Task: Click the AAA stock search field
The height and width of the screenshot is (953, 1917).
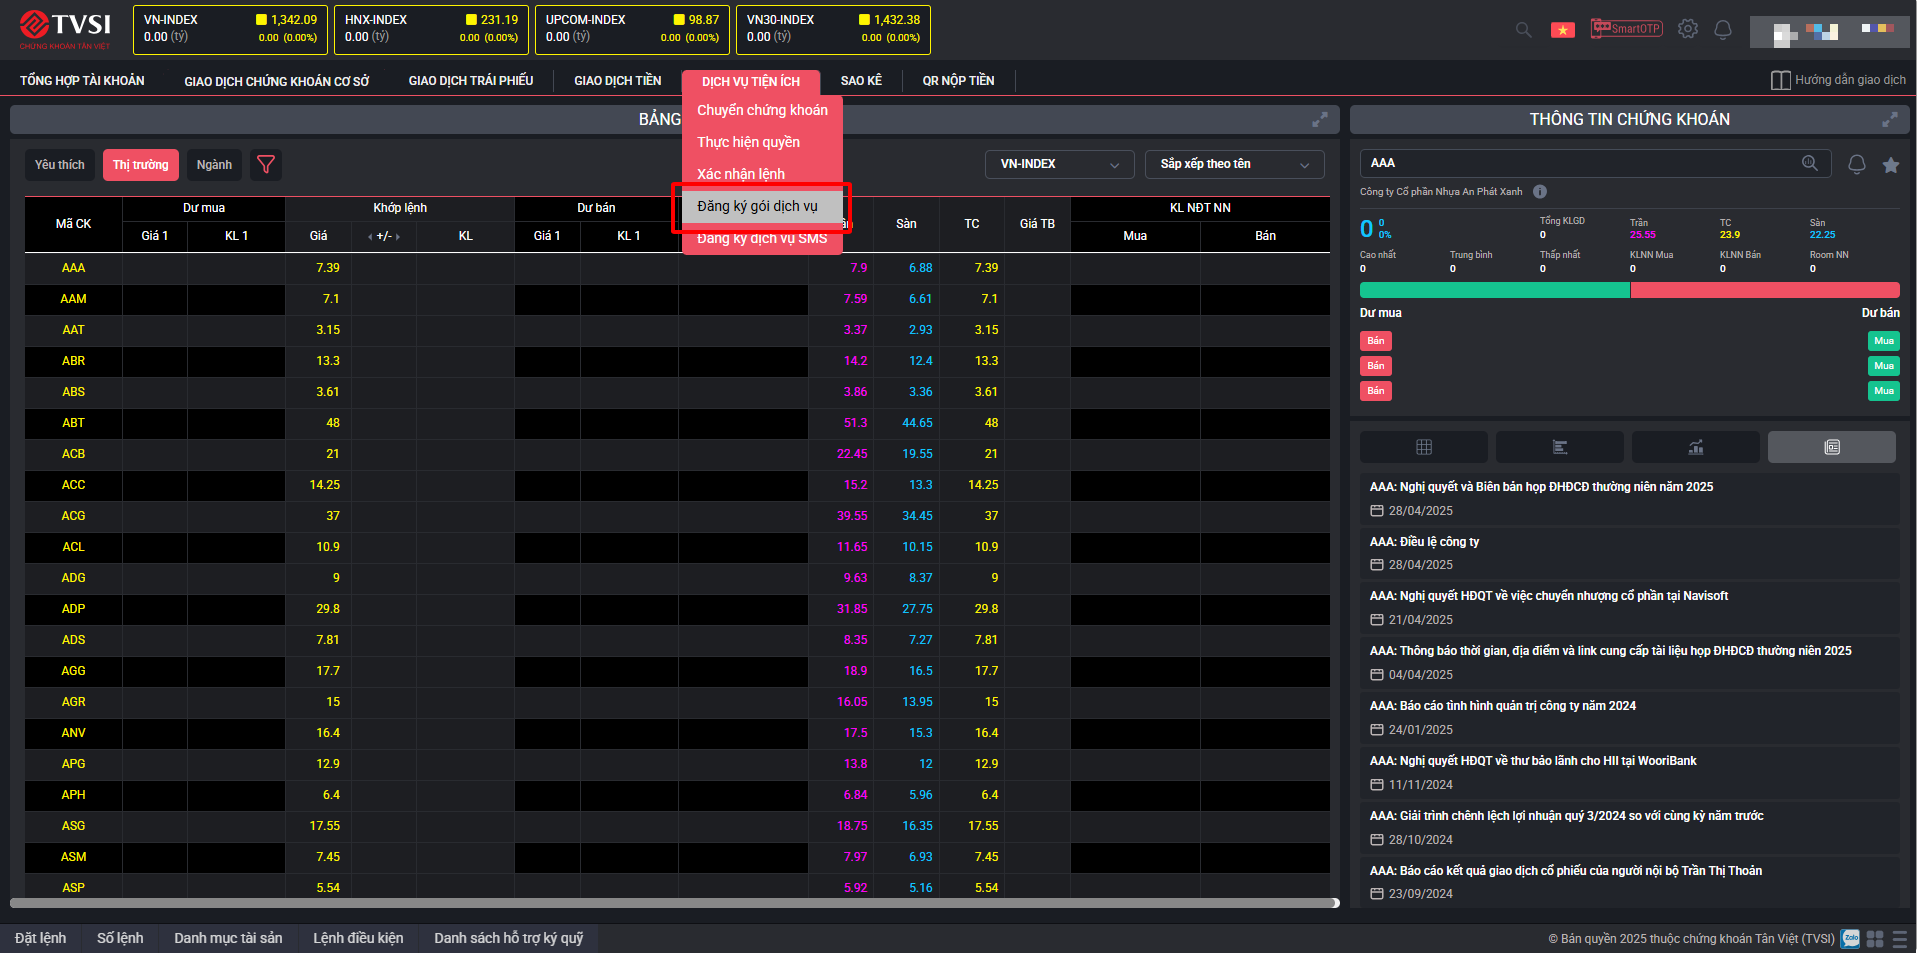Action: (1580, 163)
